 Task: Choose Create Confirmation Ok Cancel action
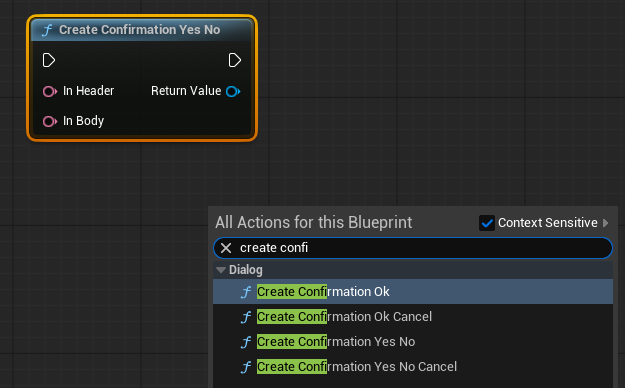pyautogui.click(x=413, y=317)
